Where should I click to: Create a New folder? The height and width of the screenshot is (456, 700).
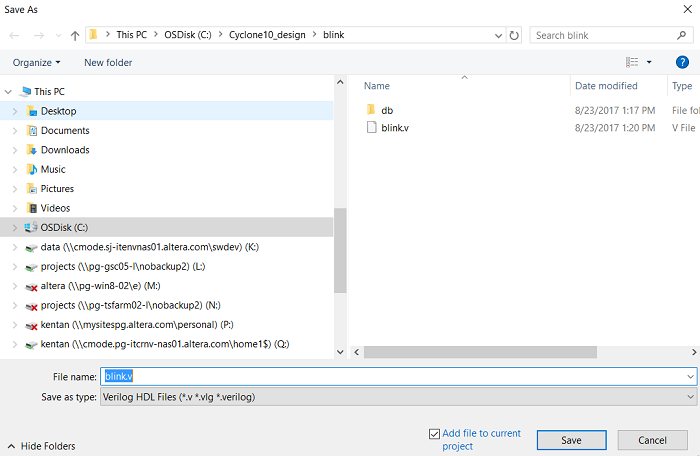[108, 63]
